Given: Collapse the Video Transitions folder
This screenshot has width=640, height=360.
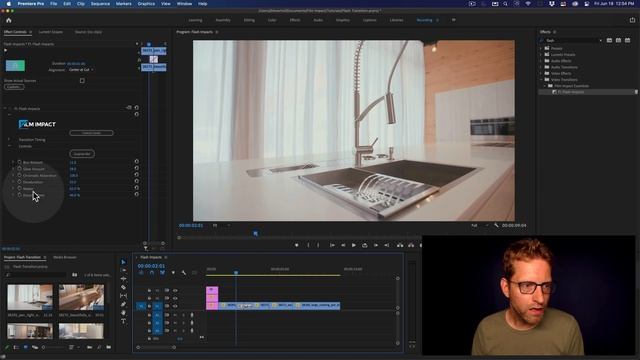Looking at the screenshot, I should (542, 80).
